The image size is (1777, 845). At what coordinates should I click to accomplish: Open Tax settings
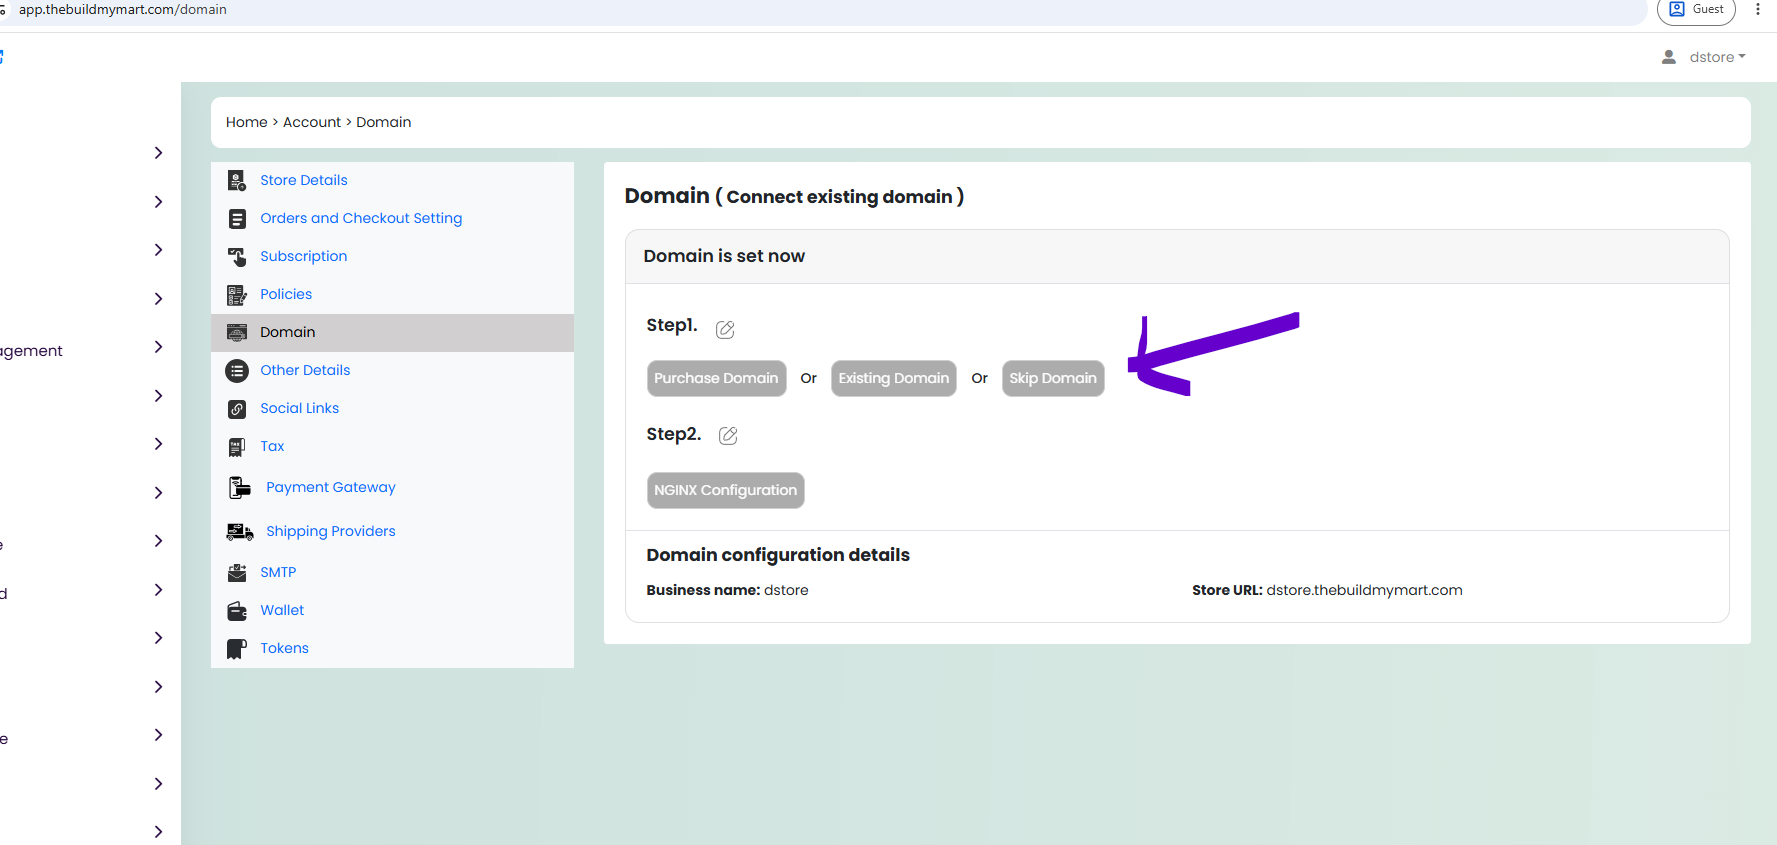tap(272, 446)
